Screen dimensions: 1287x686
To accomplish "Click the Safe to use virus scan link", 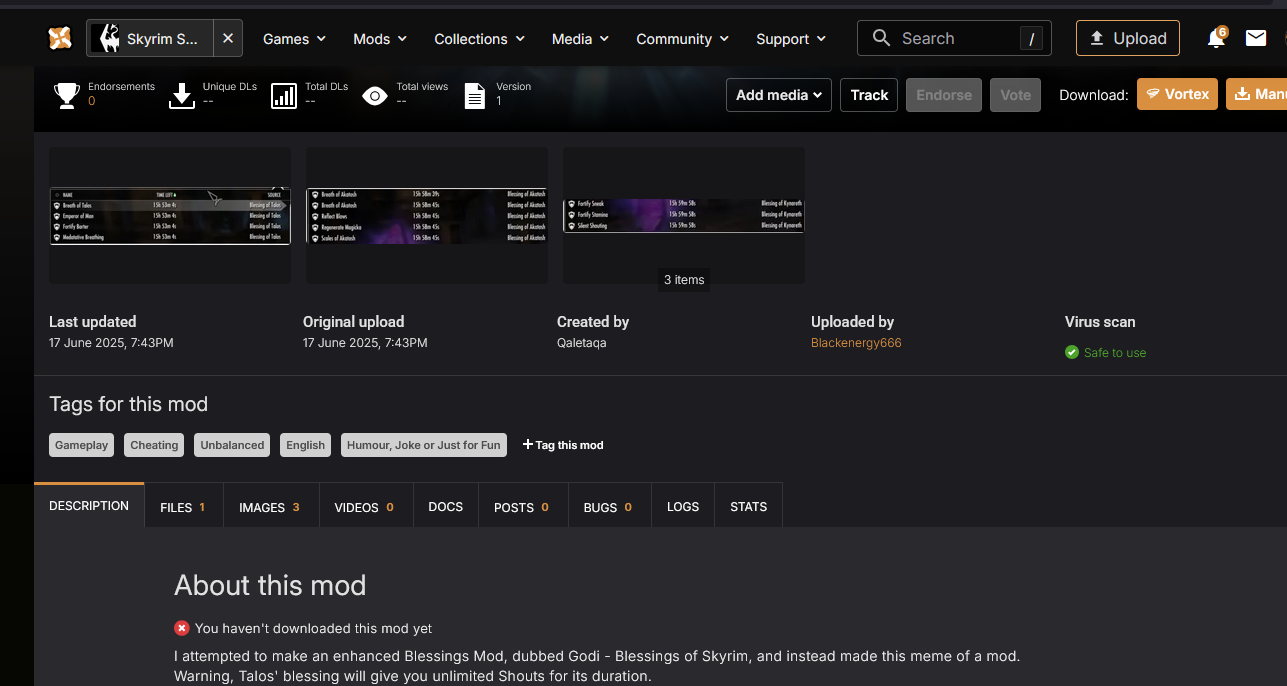I will click(1115, 353).
